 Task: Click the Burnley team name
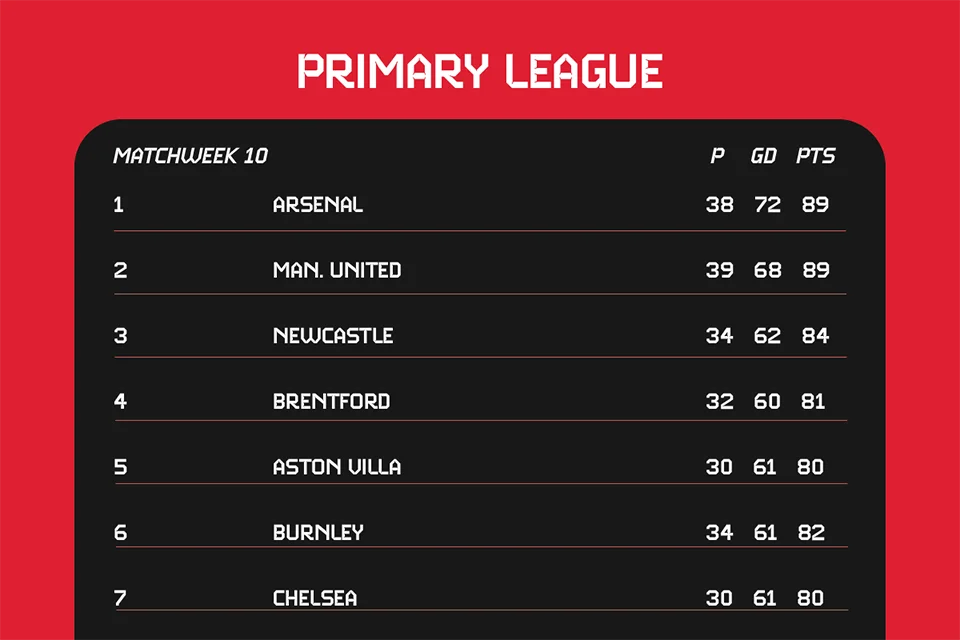(318, 533)
